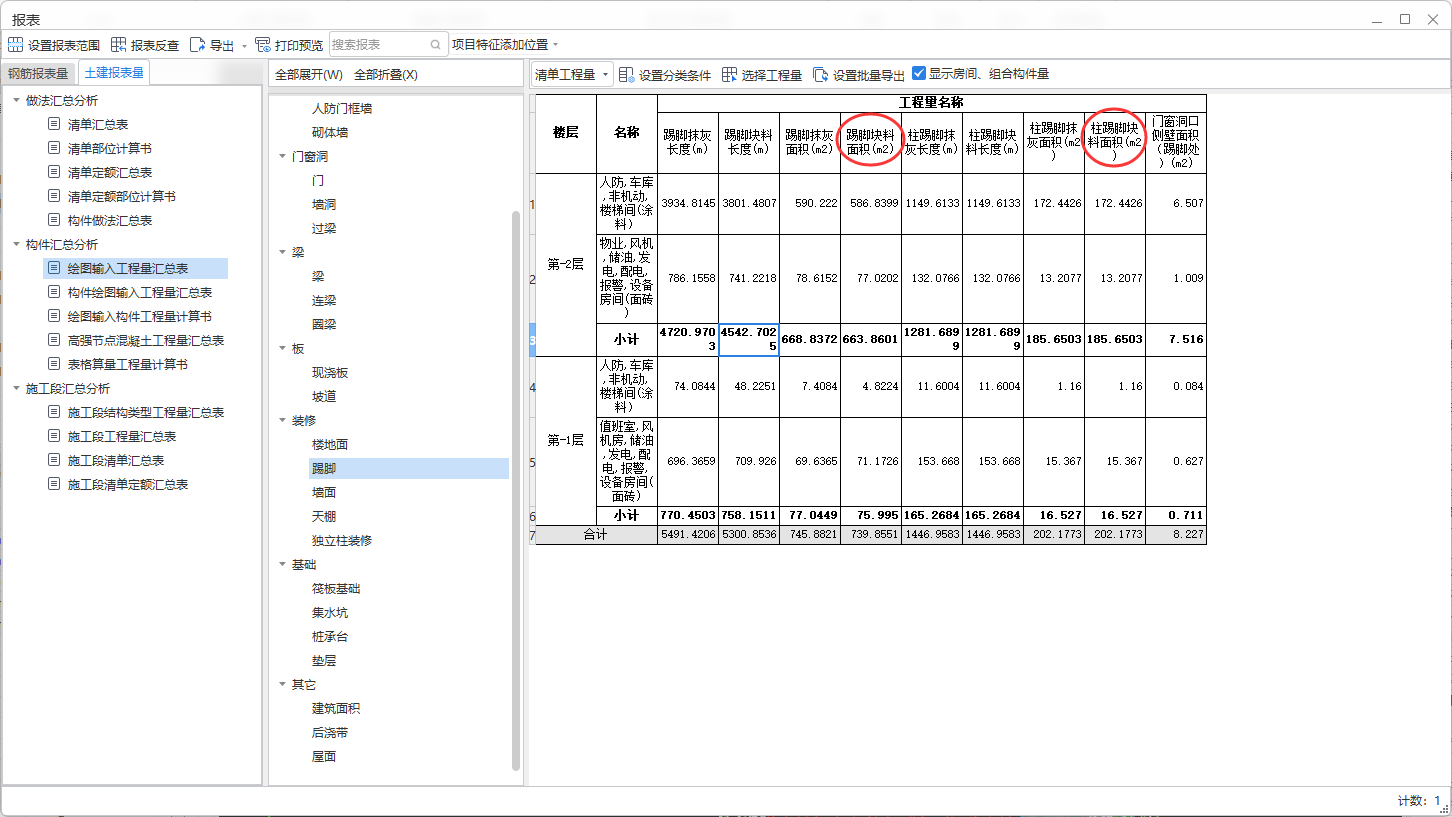
Task: Select 桩承台 tree item
Action: point(330,637)
